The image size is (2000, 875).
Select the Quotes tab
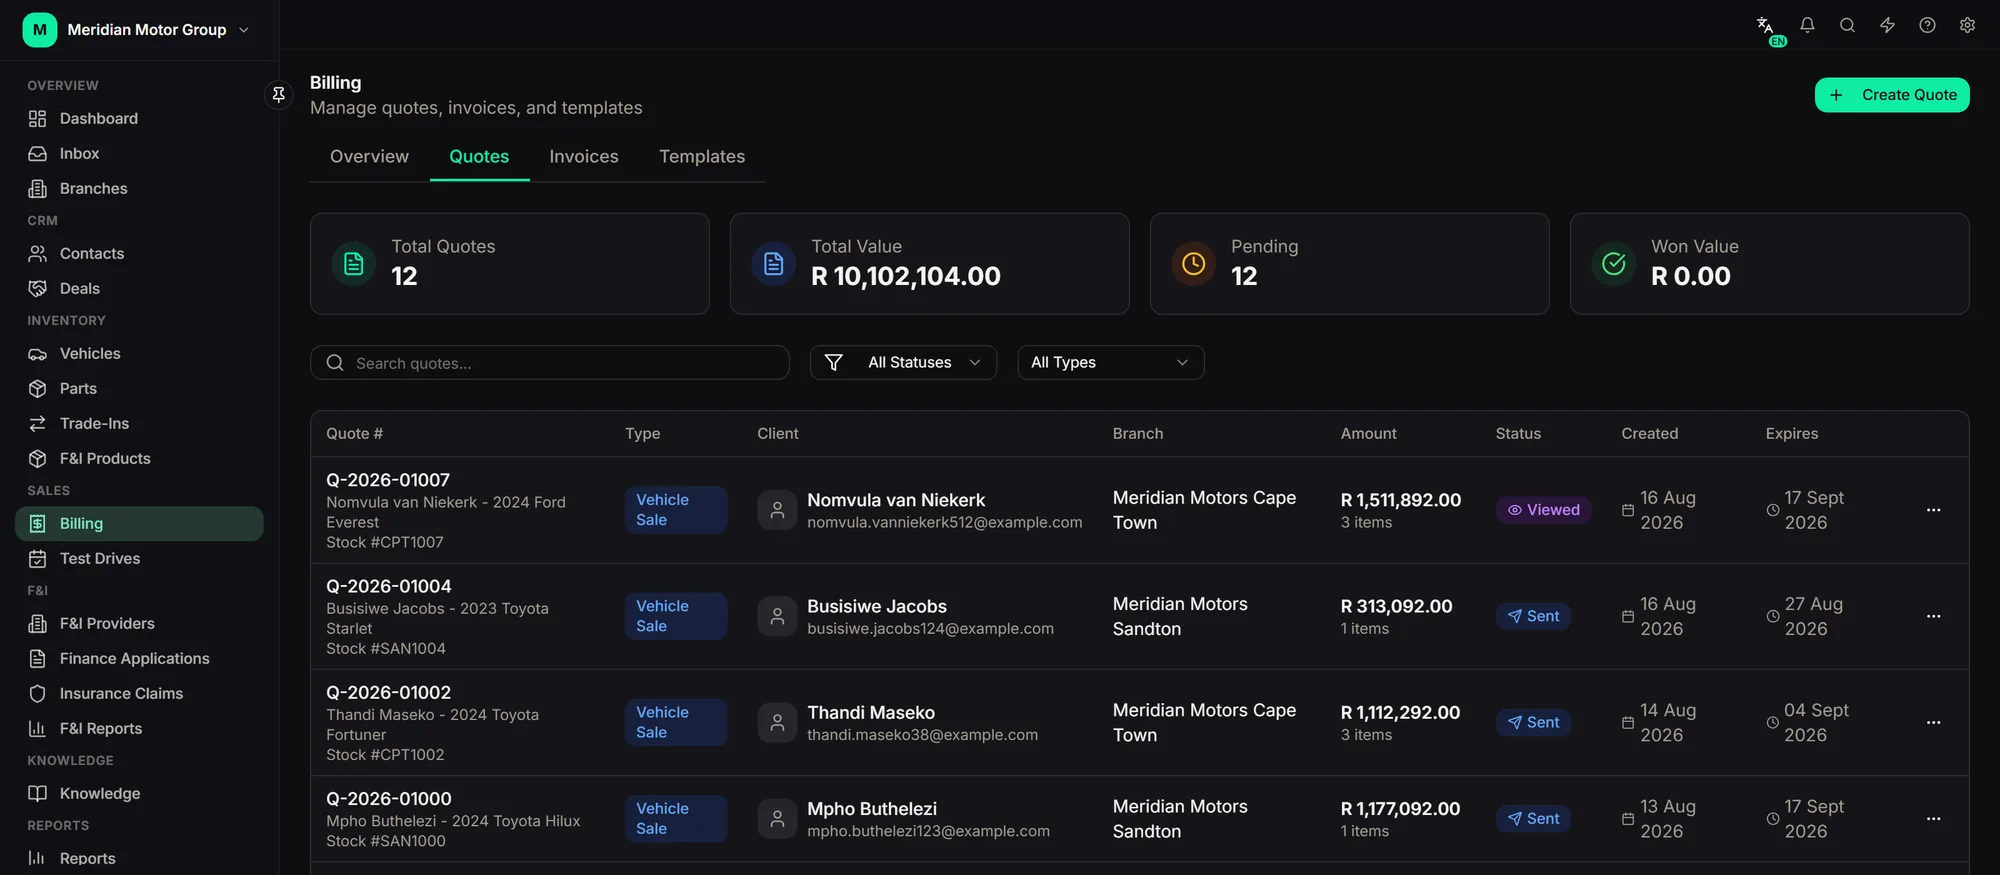[479, 156]
